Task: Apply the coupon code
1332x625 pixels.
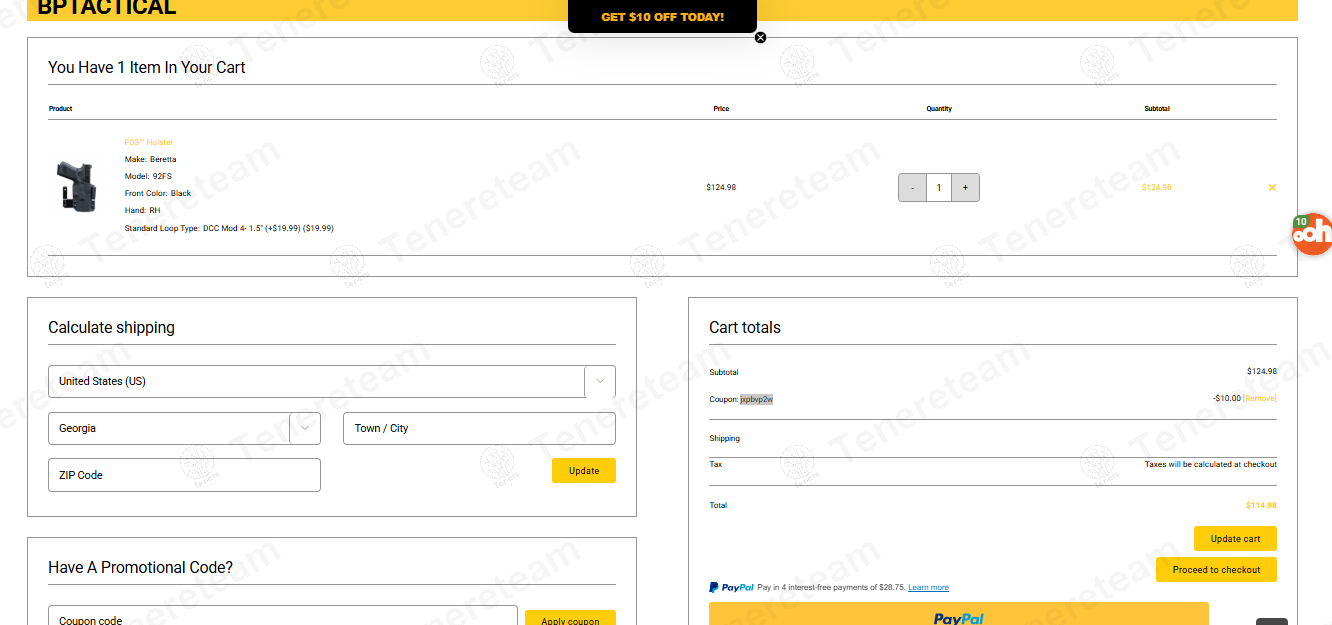Action: tap(570, 618)
